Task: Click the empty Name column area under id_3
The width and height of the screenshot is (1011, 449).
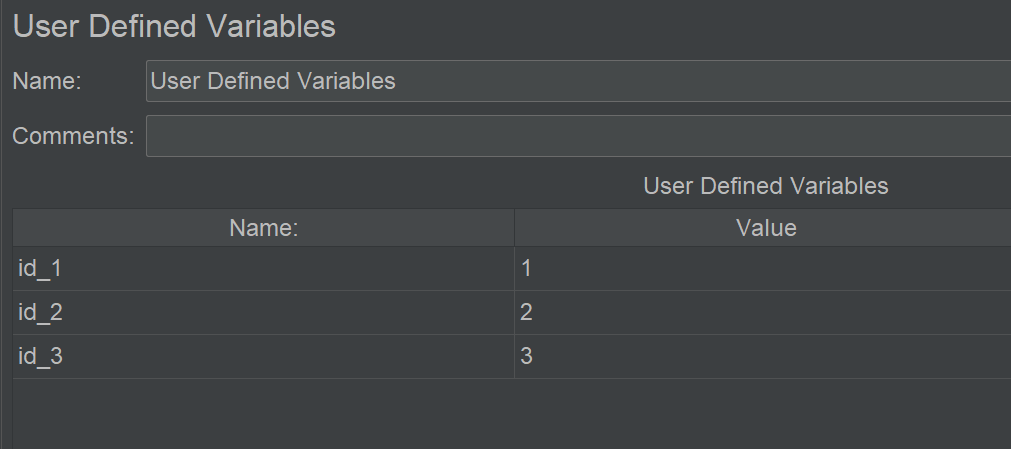Action: 264,414
